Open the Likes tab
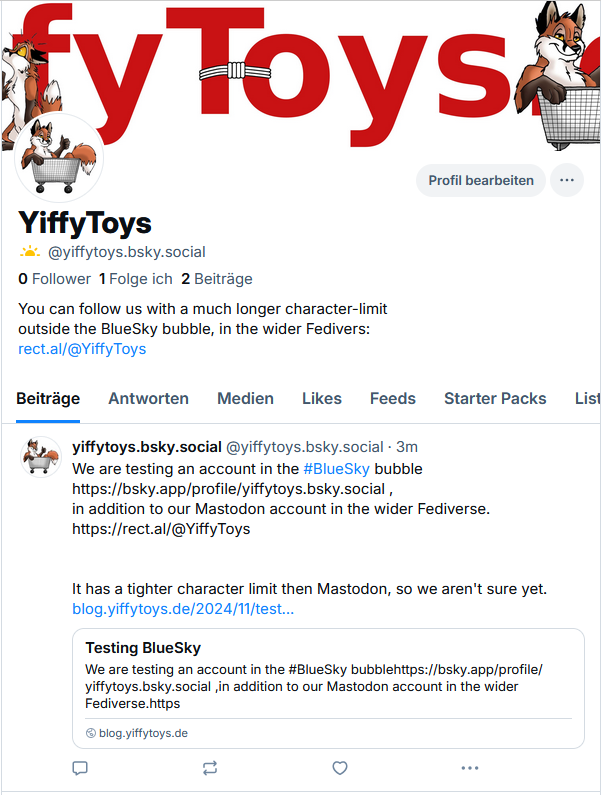 (x=322, y=398)
